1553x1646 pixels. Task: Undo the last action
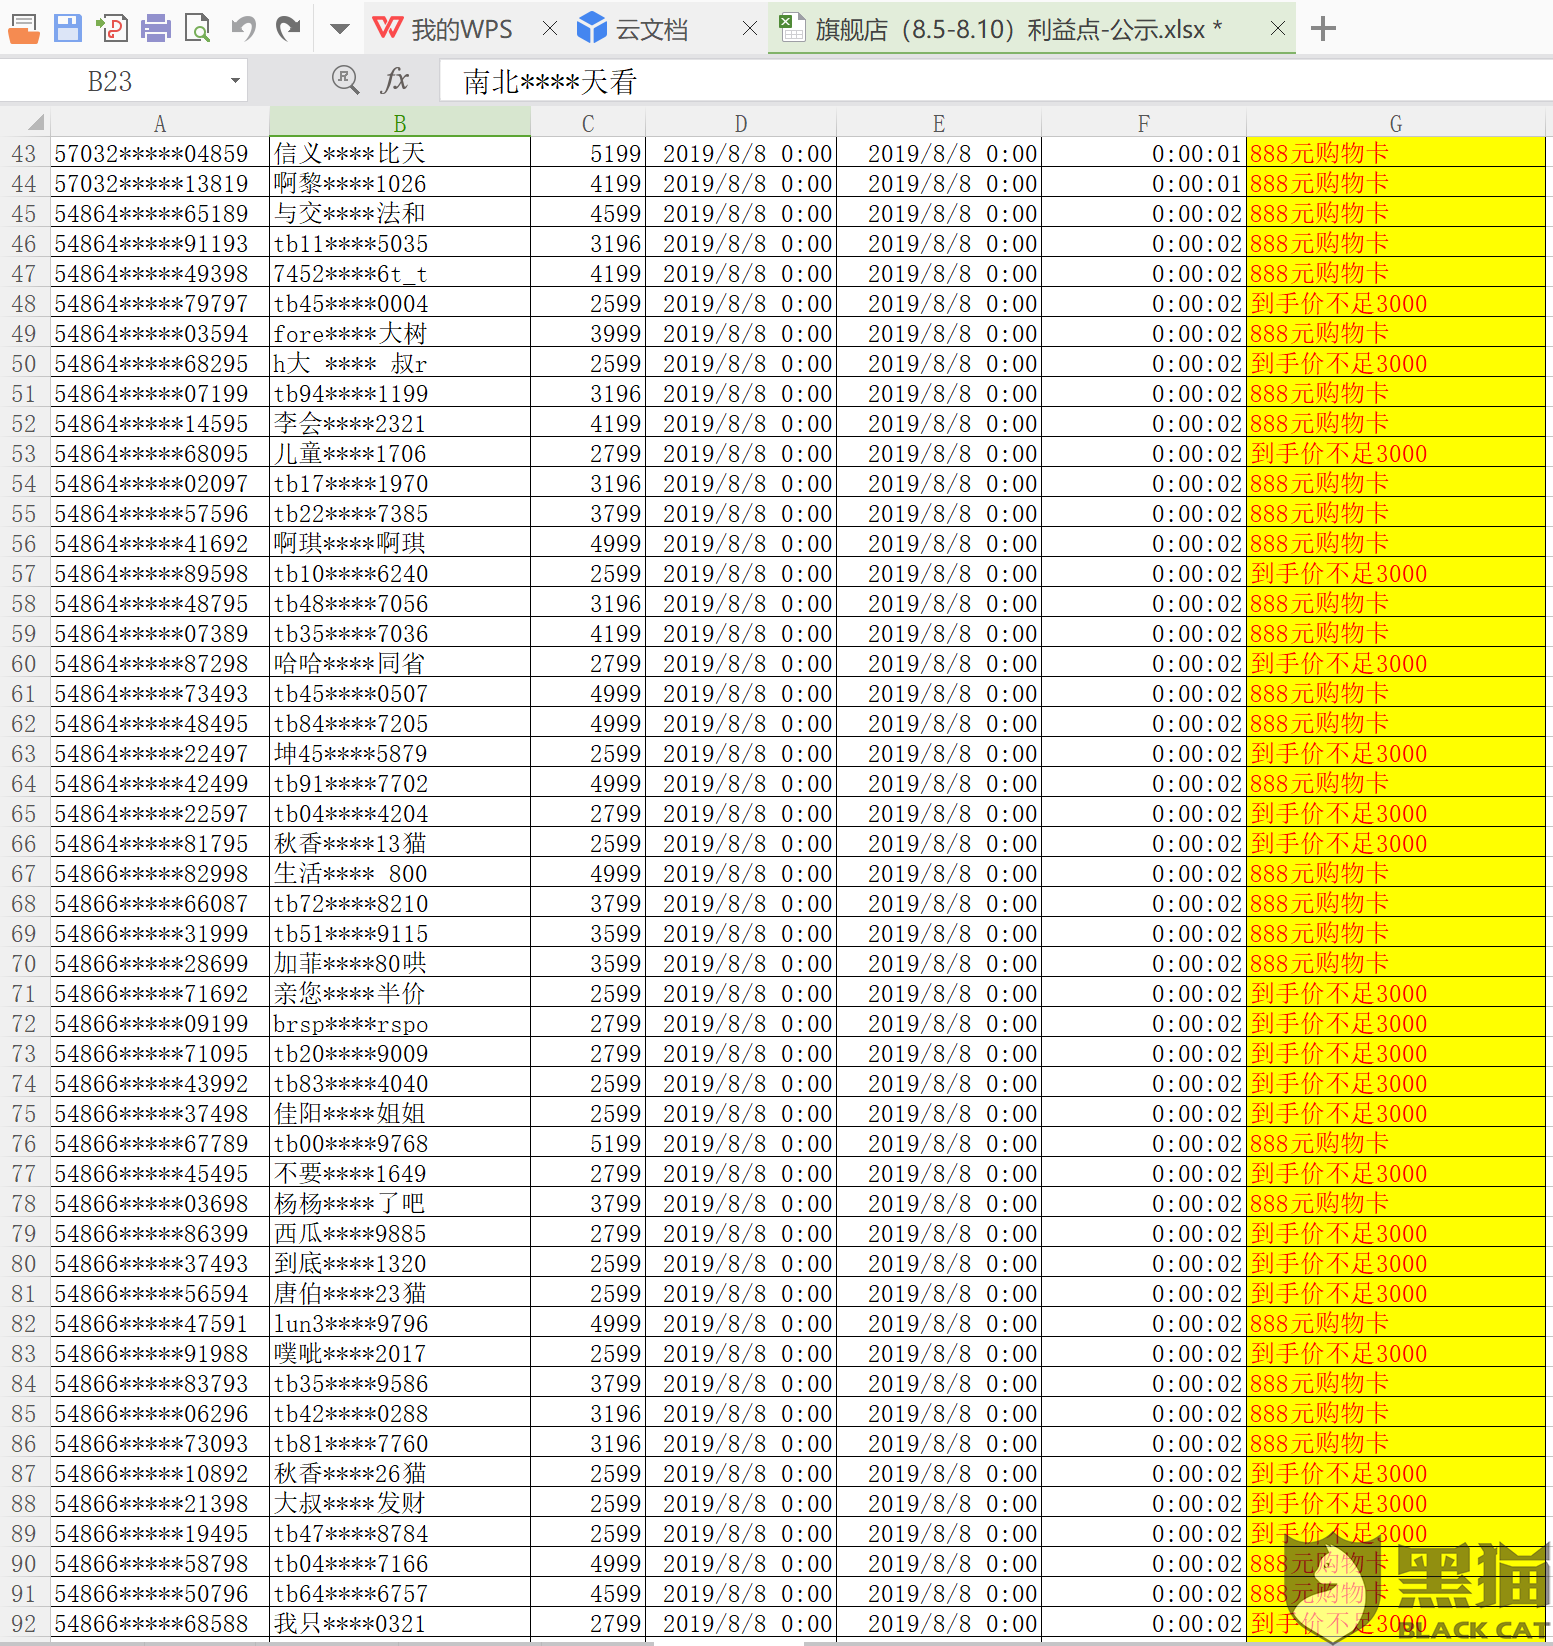click(x=244, y=28)
